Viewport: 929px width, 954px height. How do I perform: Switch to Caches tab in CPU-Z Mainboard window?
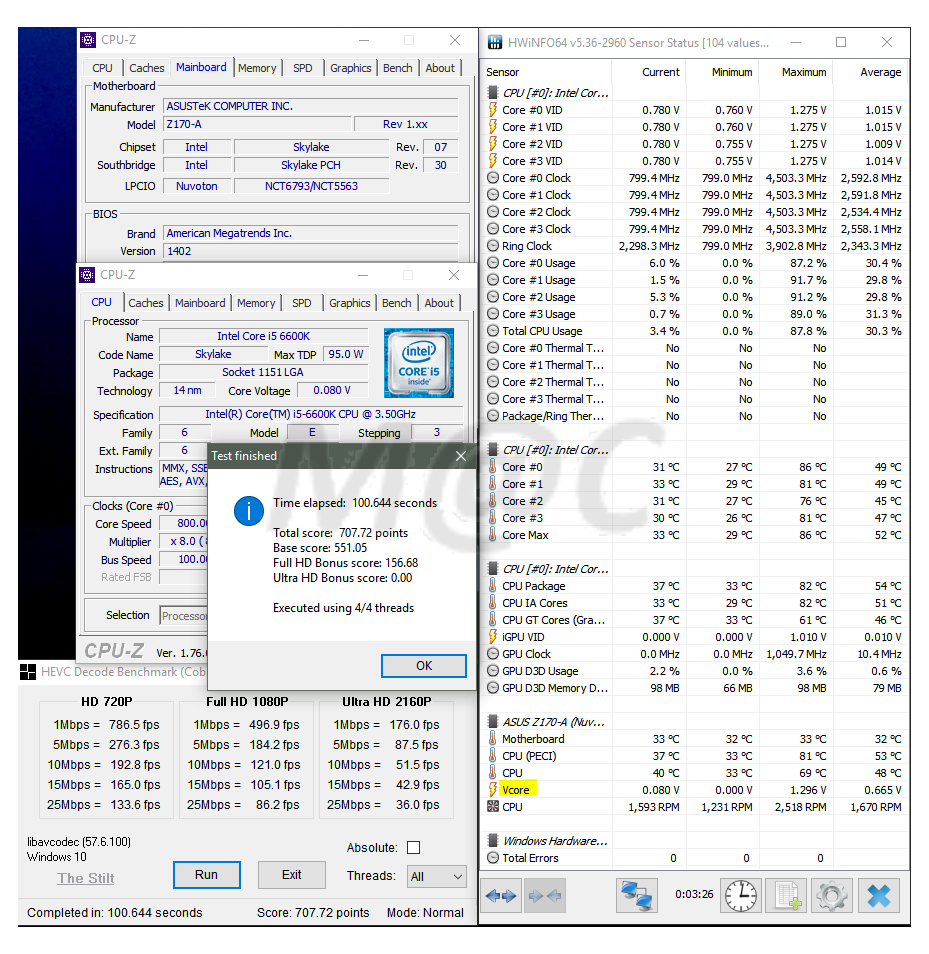147,68
